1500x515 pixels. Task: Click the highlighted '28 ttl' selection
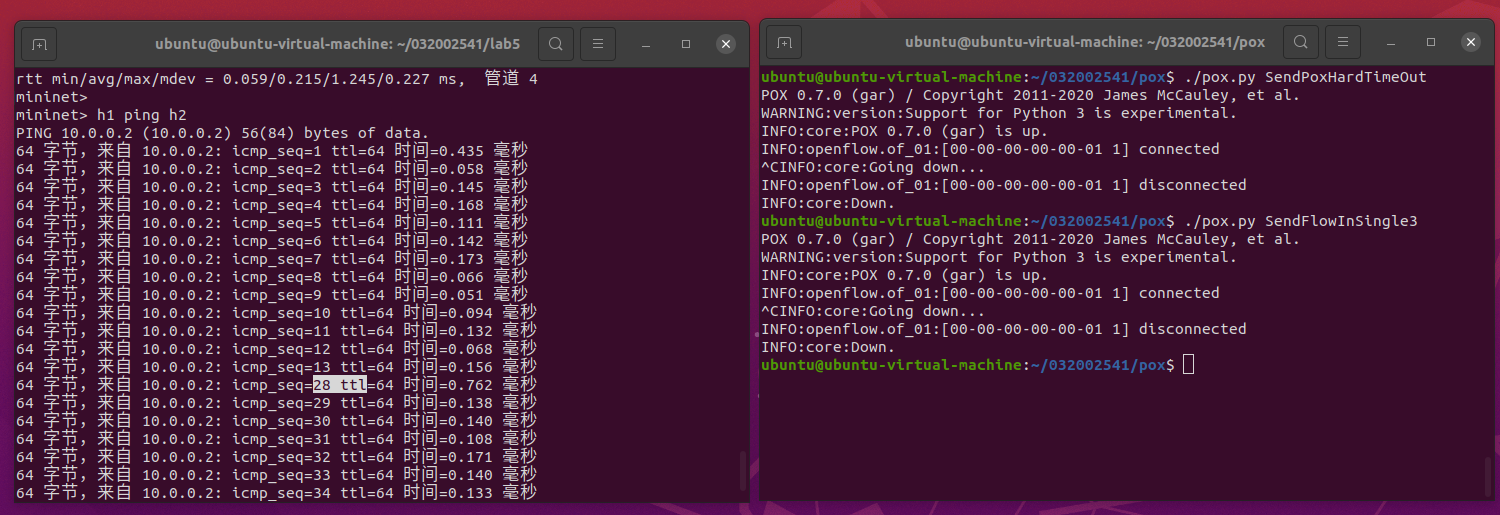(x=340, y=385)
